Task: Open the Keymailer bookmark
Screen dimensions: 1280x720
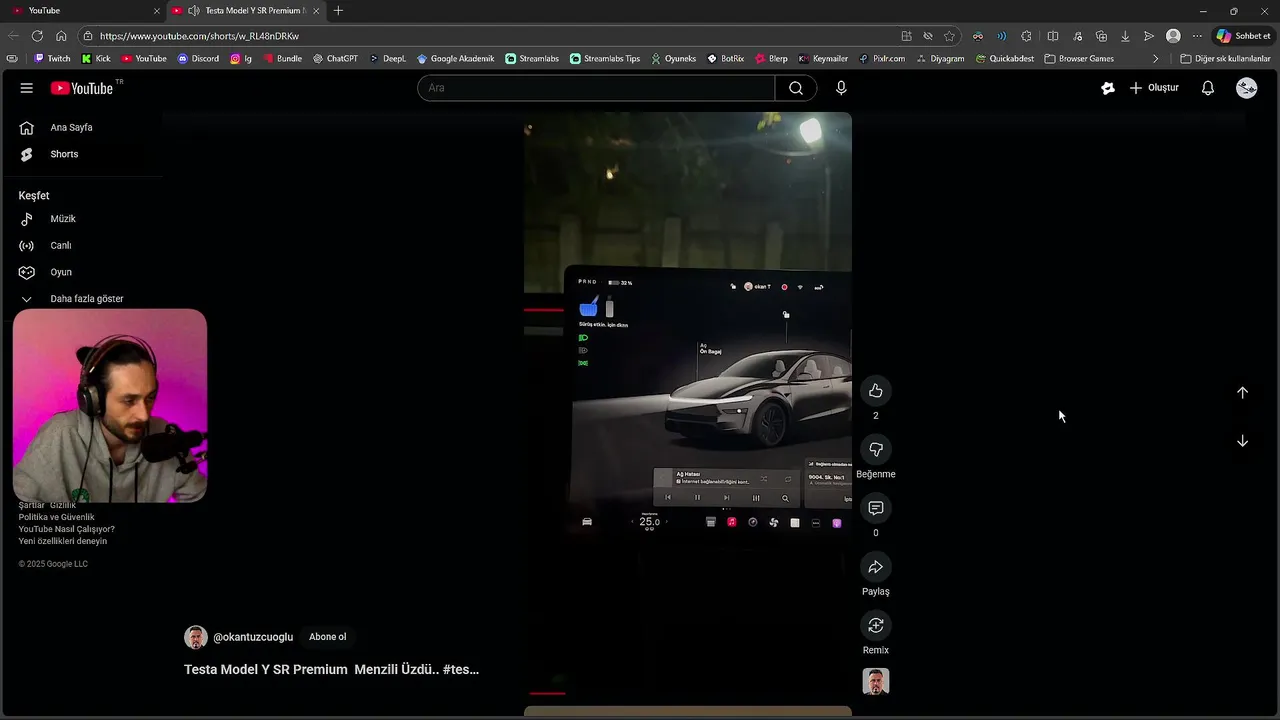Action: pyautogui.click(x=823, y=59)
